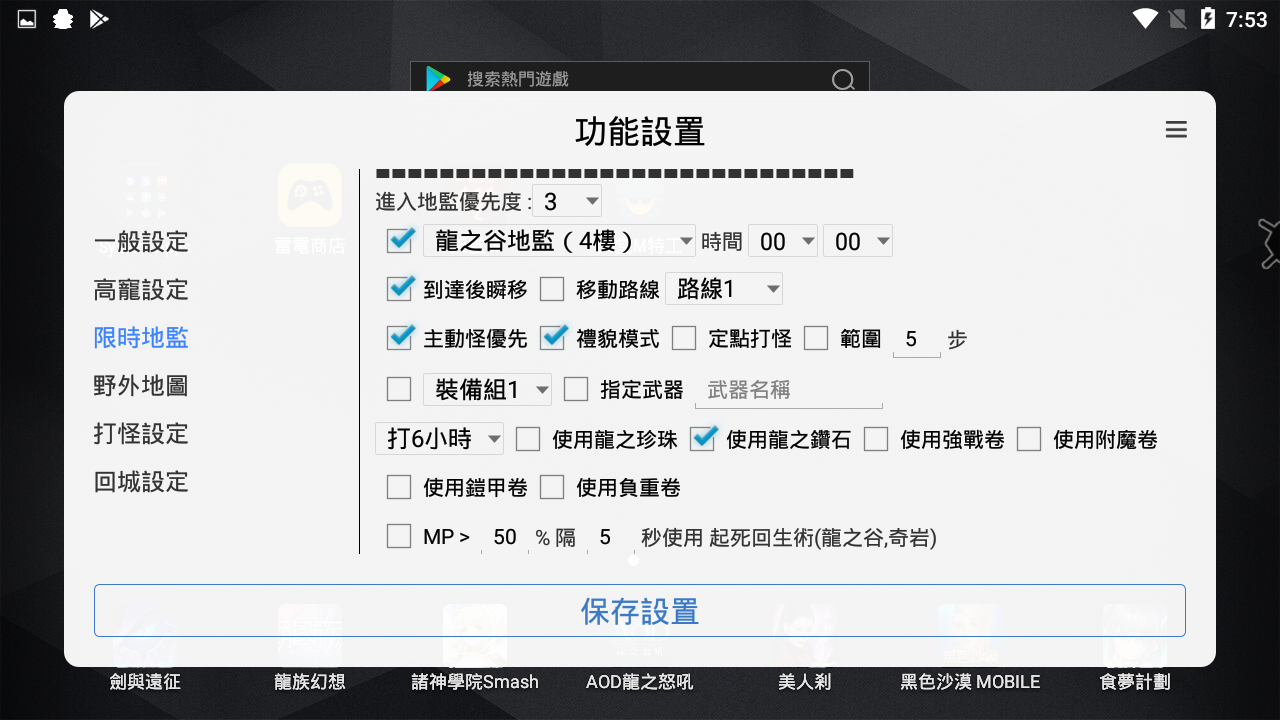Open the 龍族幻想 game icon
The width and height of the screenshot is (1280, 720).
[310, 640]
